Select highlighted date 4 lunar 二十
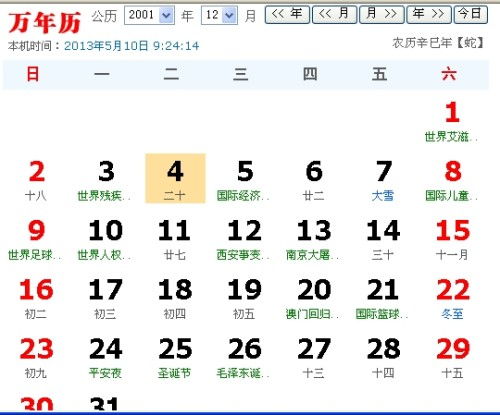This screenshot has width=500, height=415. [175, 178]
